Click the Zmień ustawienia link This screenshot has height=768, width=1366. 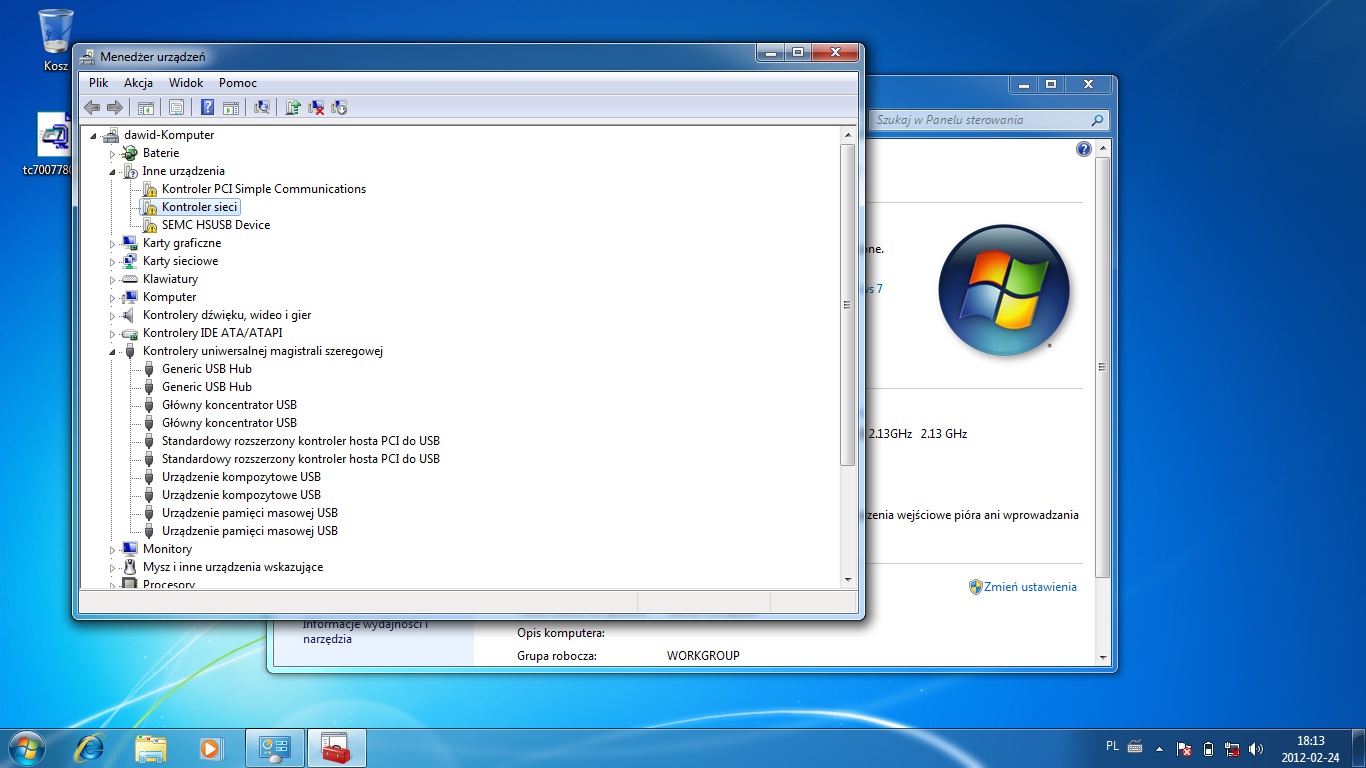click(x=1030, y=587)
